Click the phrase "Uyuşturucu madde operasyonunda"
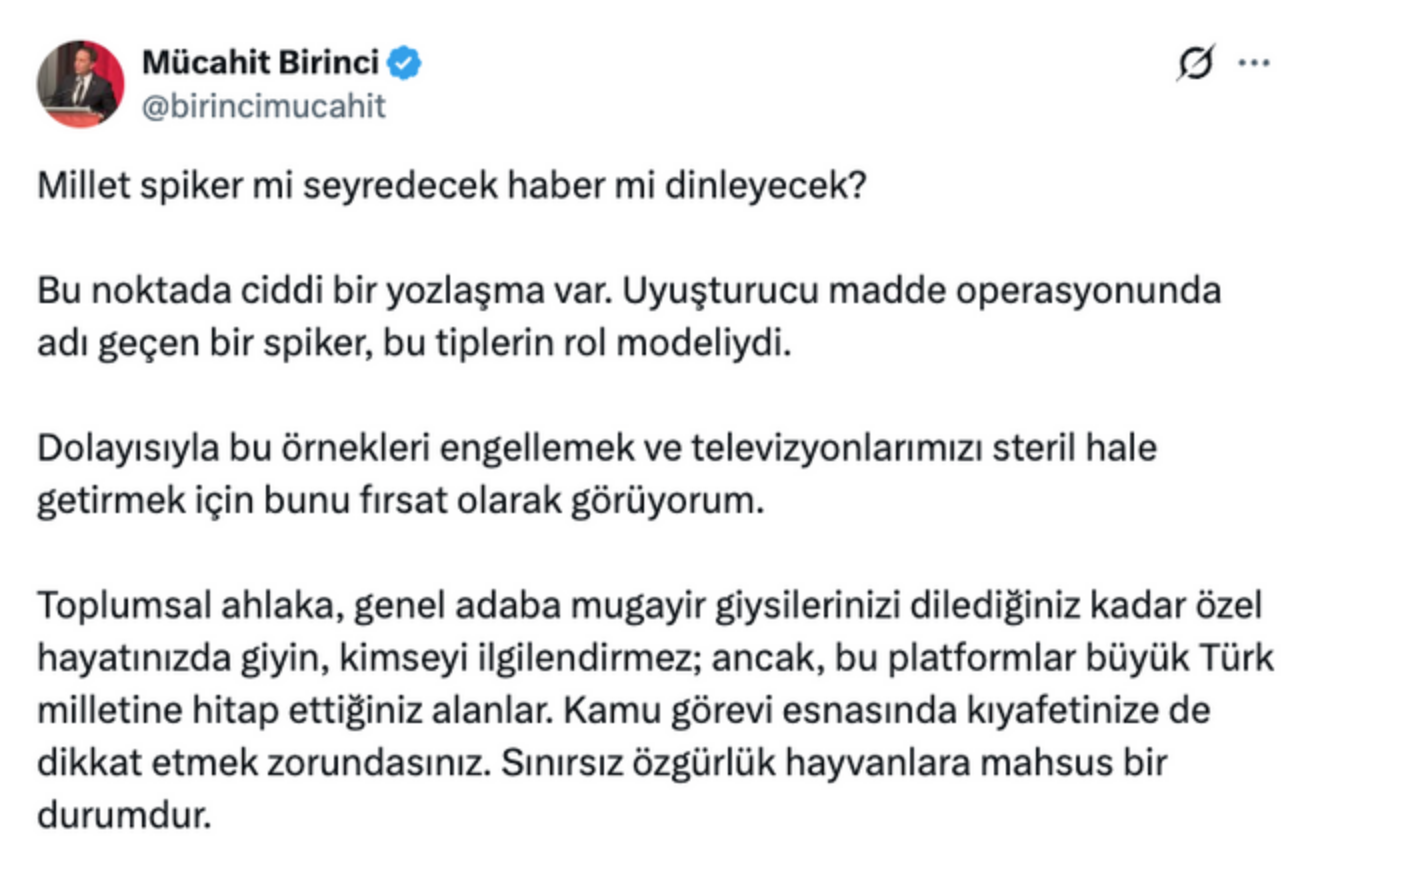The height and width of the screenshot is (888, 1416). click(921, 290)
